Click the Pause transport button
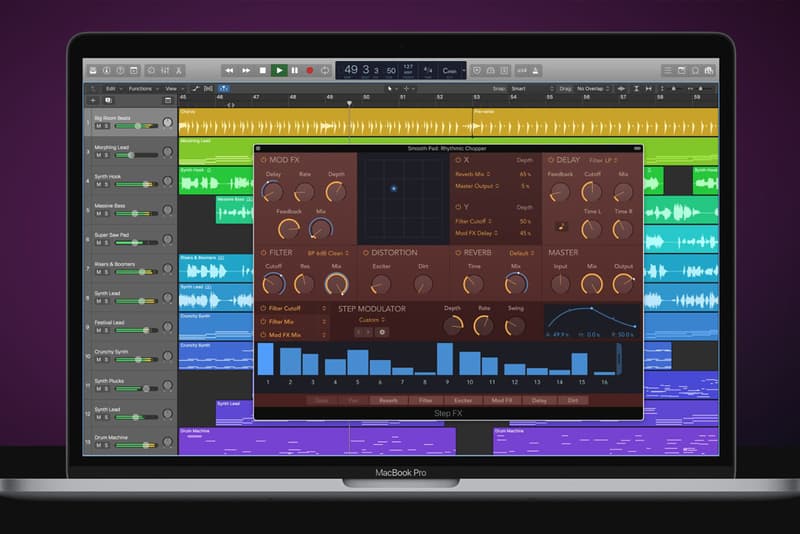 (x=295, y=70)
